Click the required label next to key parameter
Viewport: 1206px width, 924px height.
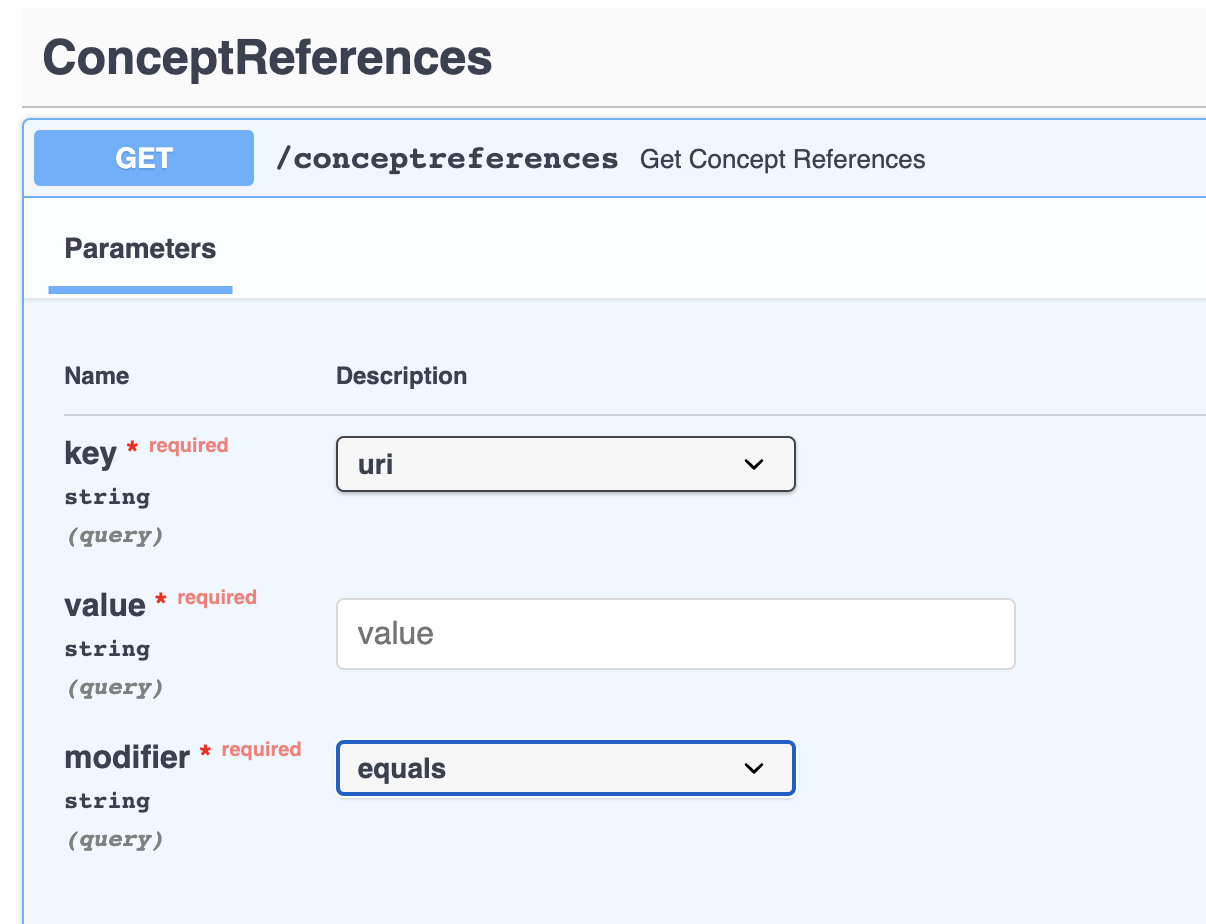coord(188,445)
